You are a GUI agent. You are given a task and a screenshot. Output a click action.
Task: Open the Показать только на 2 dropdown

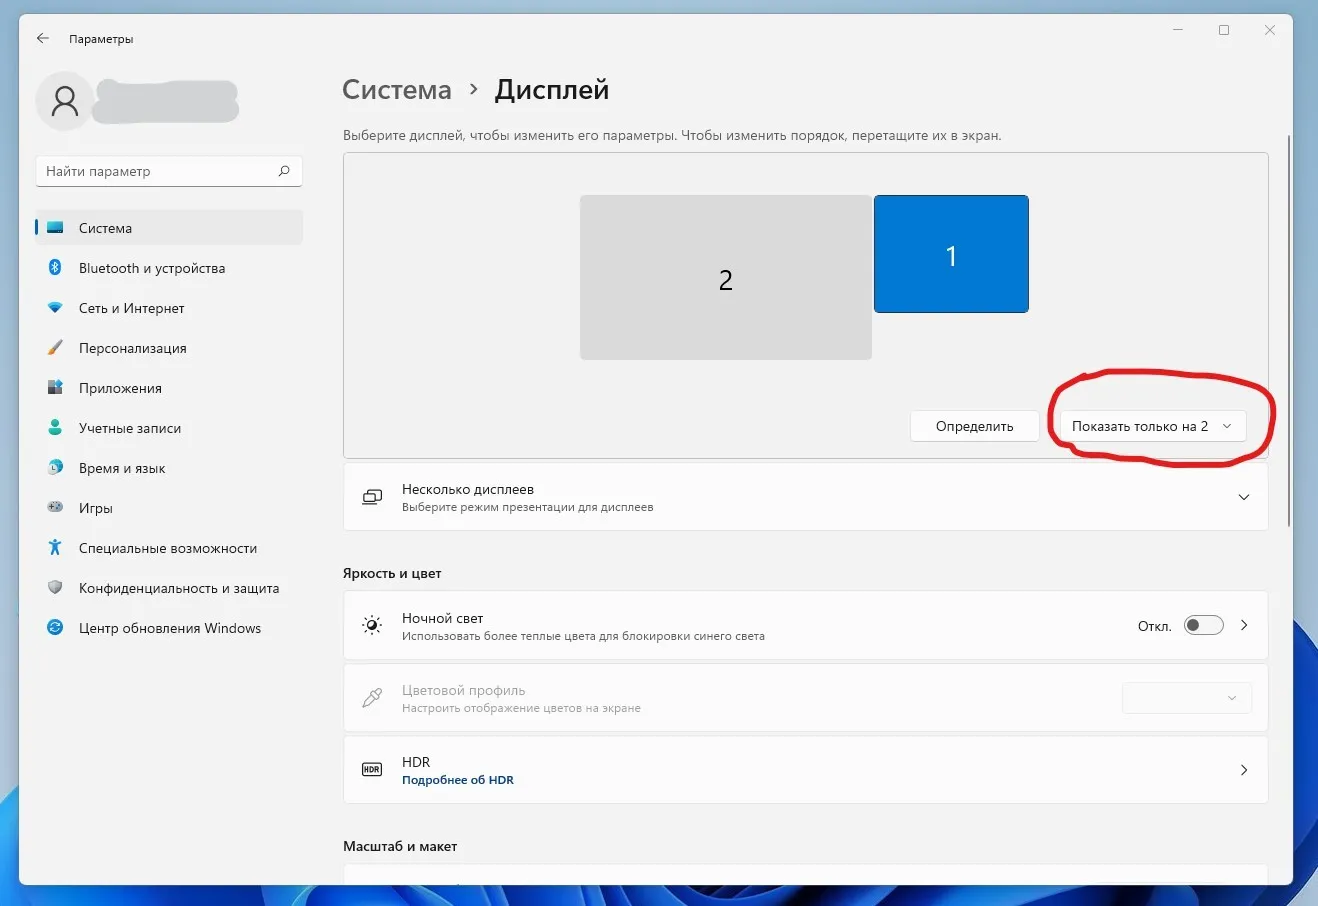(x=1152, y=426)
